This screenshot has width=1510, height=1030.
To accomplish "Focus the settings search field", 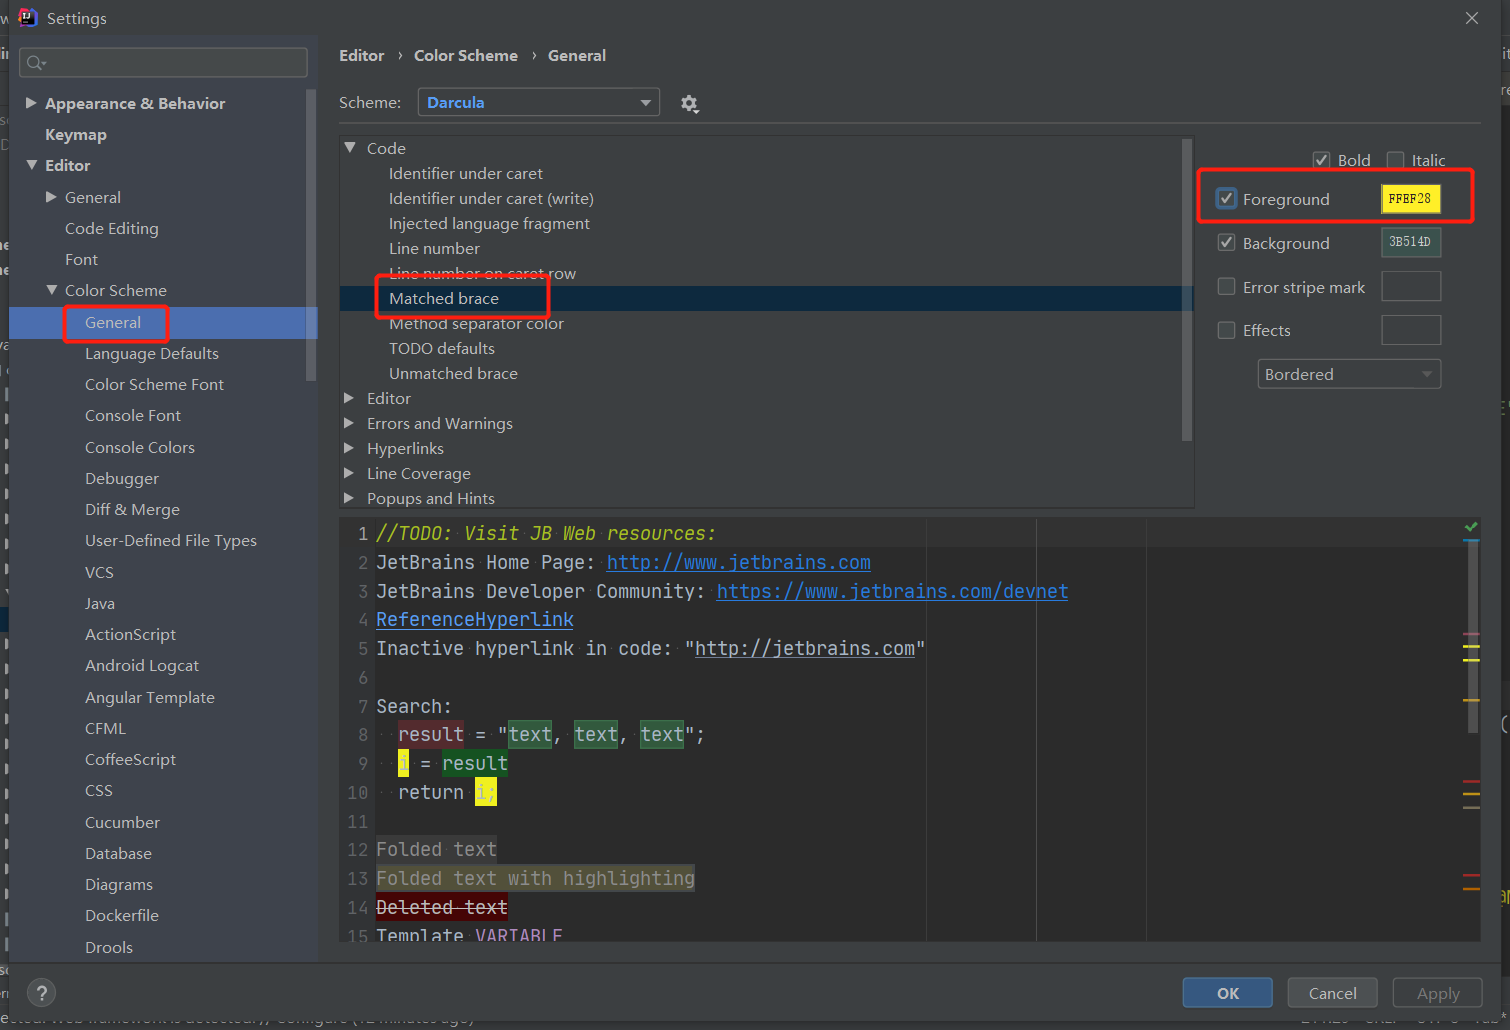I will [x=164, y=62].
